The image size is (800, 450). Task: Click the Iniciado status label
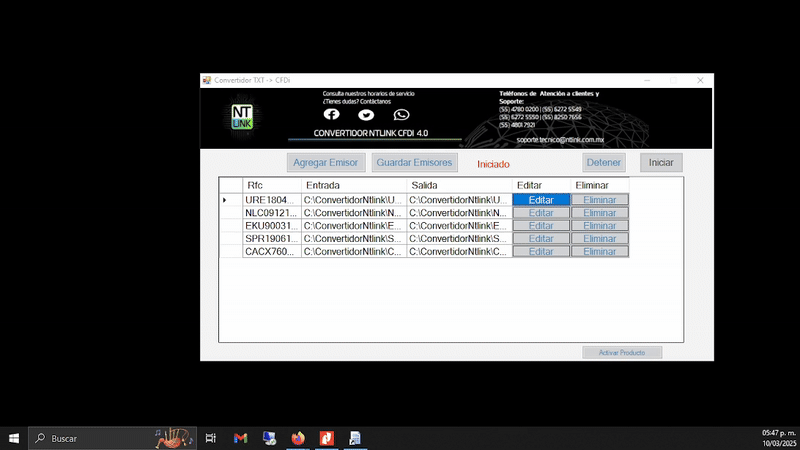click(493, 164)
